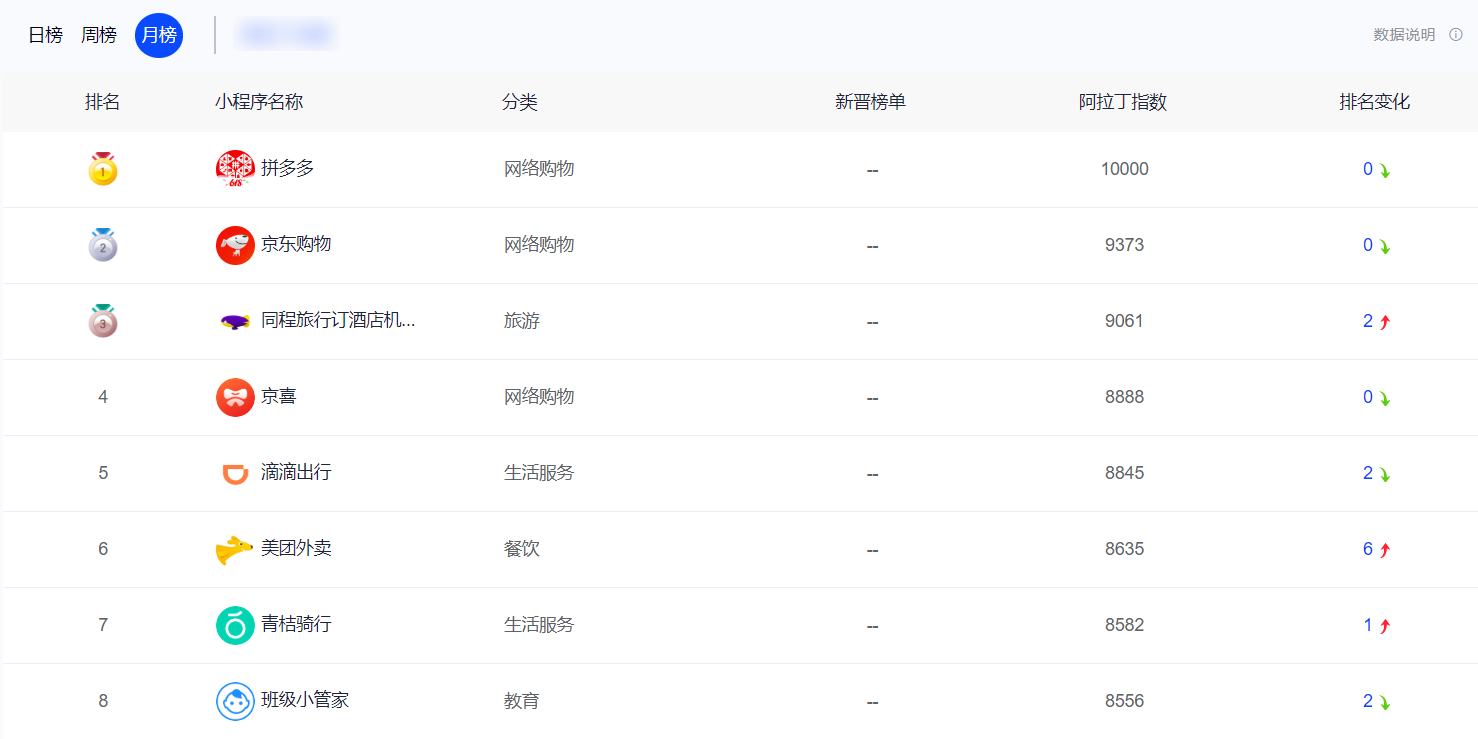Click rank number 8 in 班级小管家 row

click(x=103, y=701)
